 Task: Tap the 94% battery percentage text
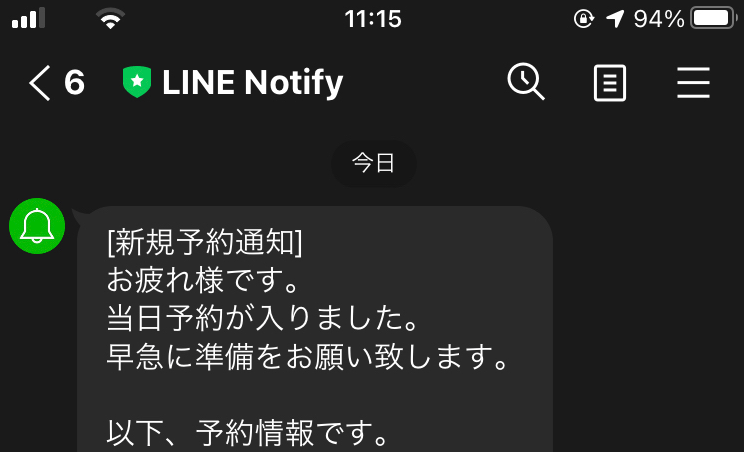(x=659, y=19)
